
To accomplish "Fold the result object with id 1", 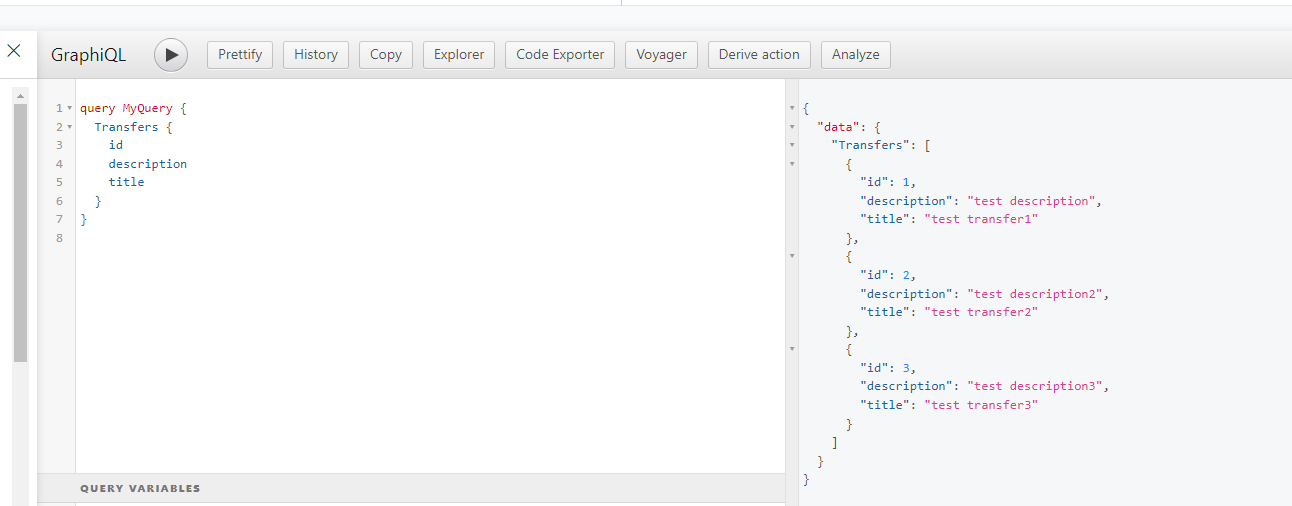I will pos(792,163).
